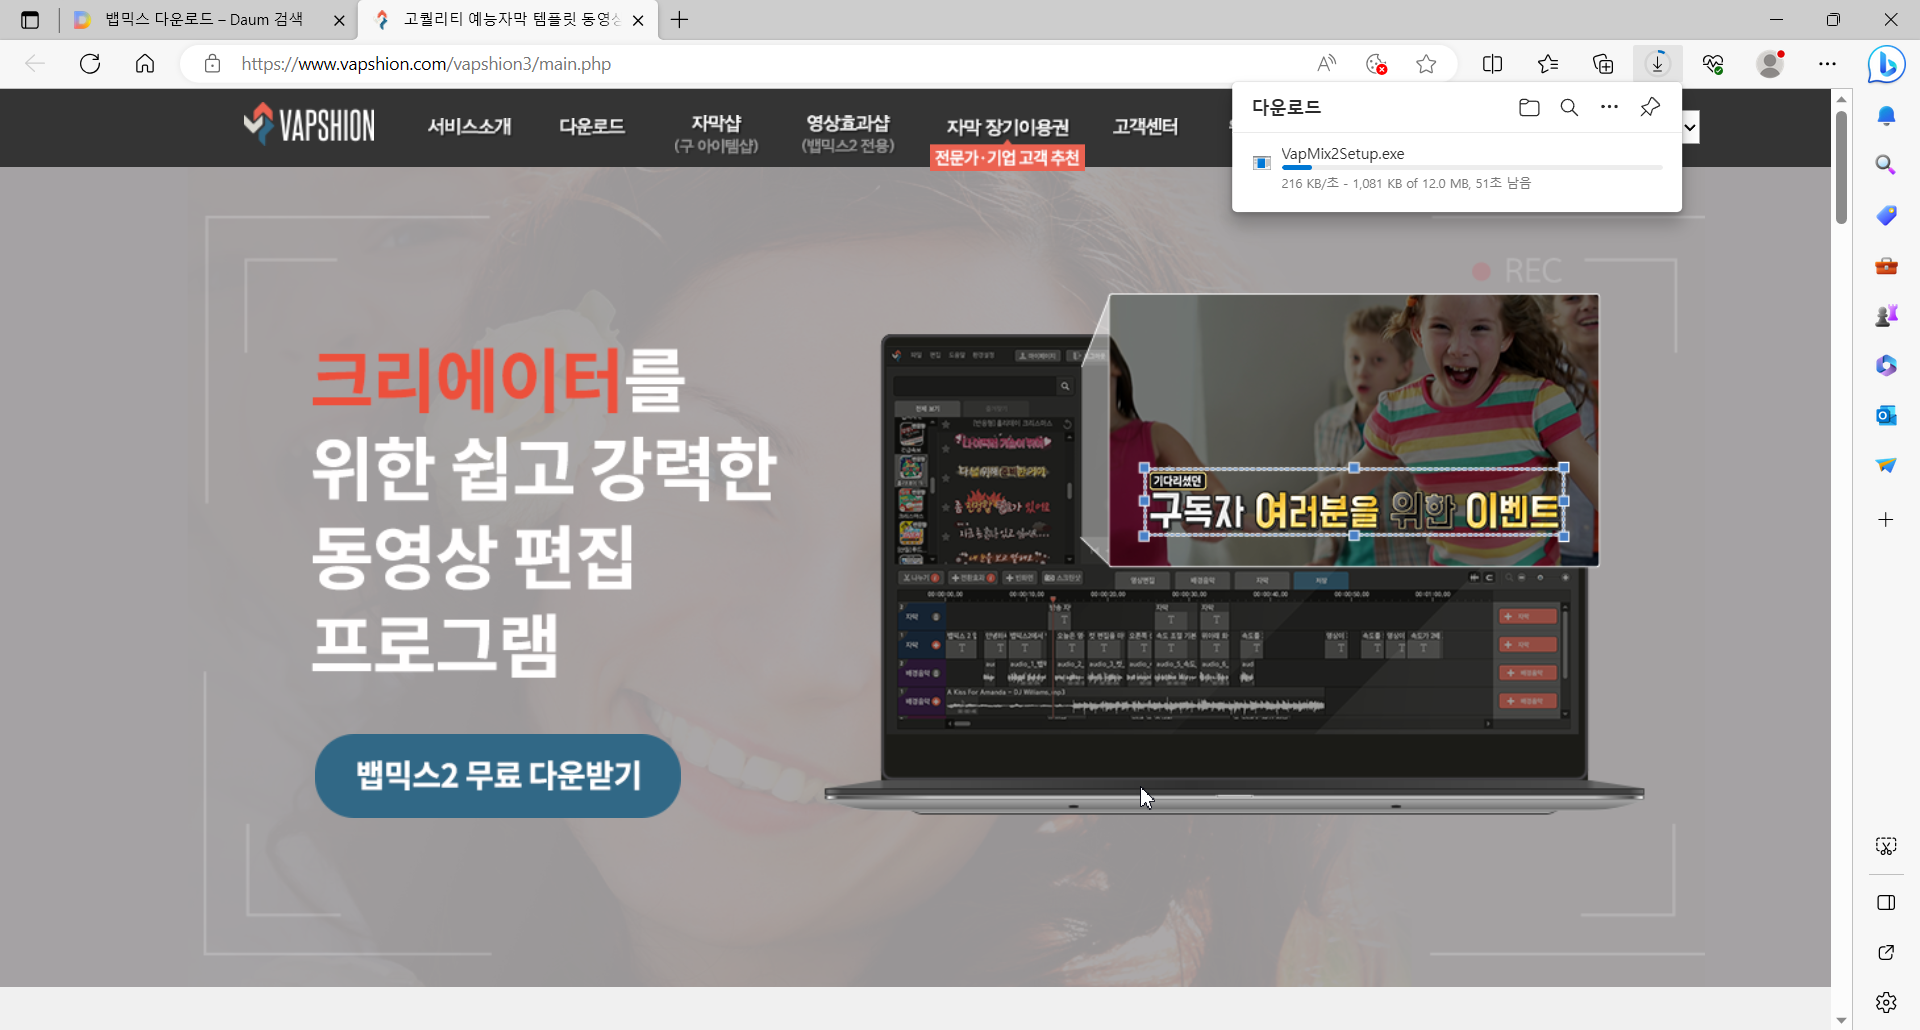Open the sidebar search icon
Viewport: 1920px width, 1030px height.
point(1886,165)
